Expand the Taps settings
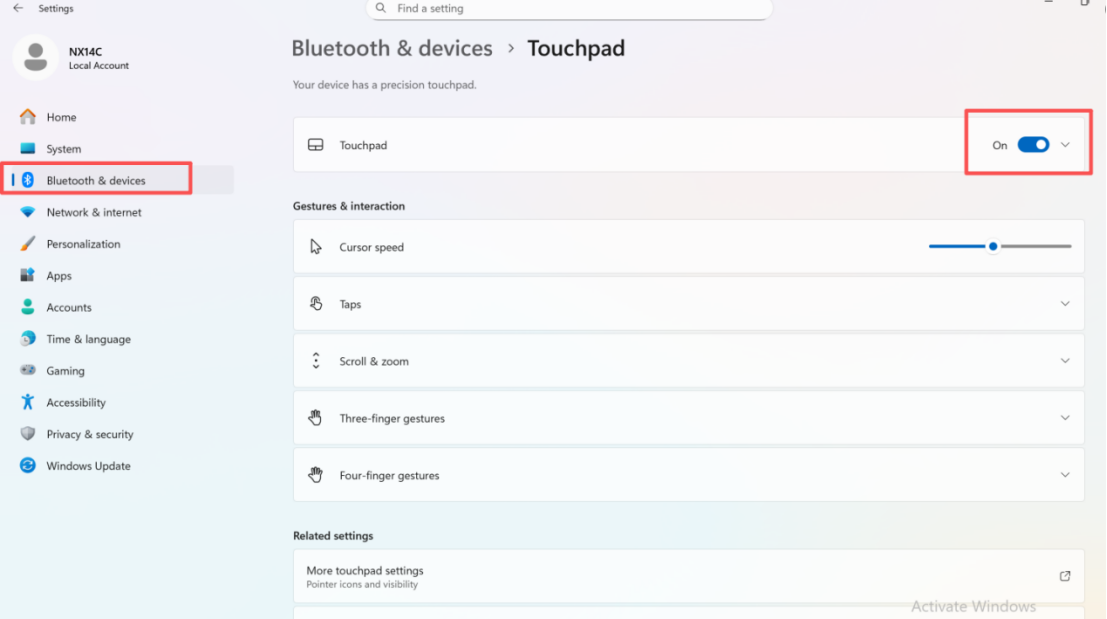The width and height of the screenshot is (1107, 619). pyautogui.click(x=1065, y=304)
